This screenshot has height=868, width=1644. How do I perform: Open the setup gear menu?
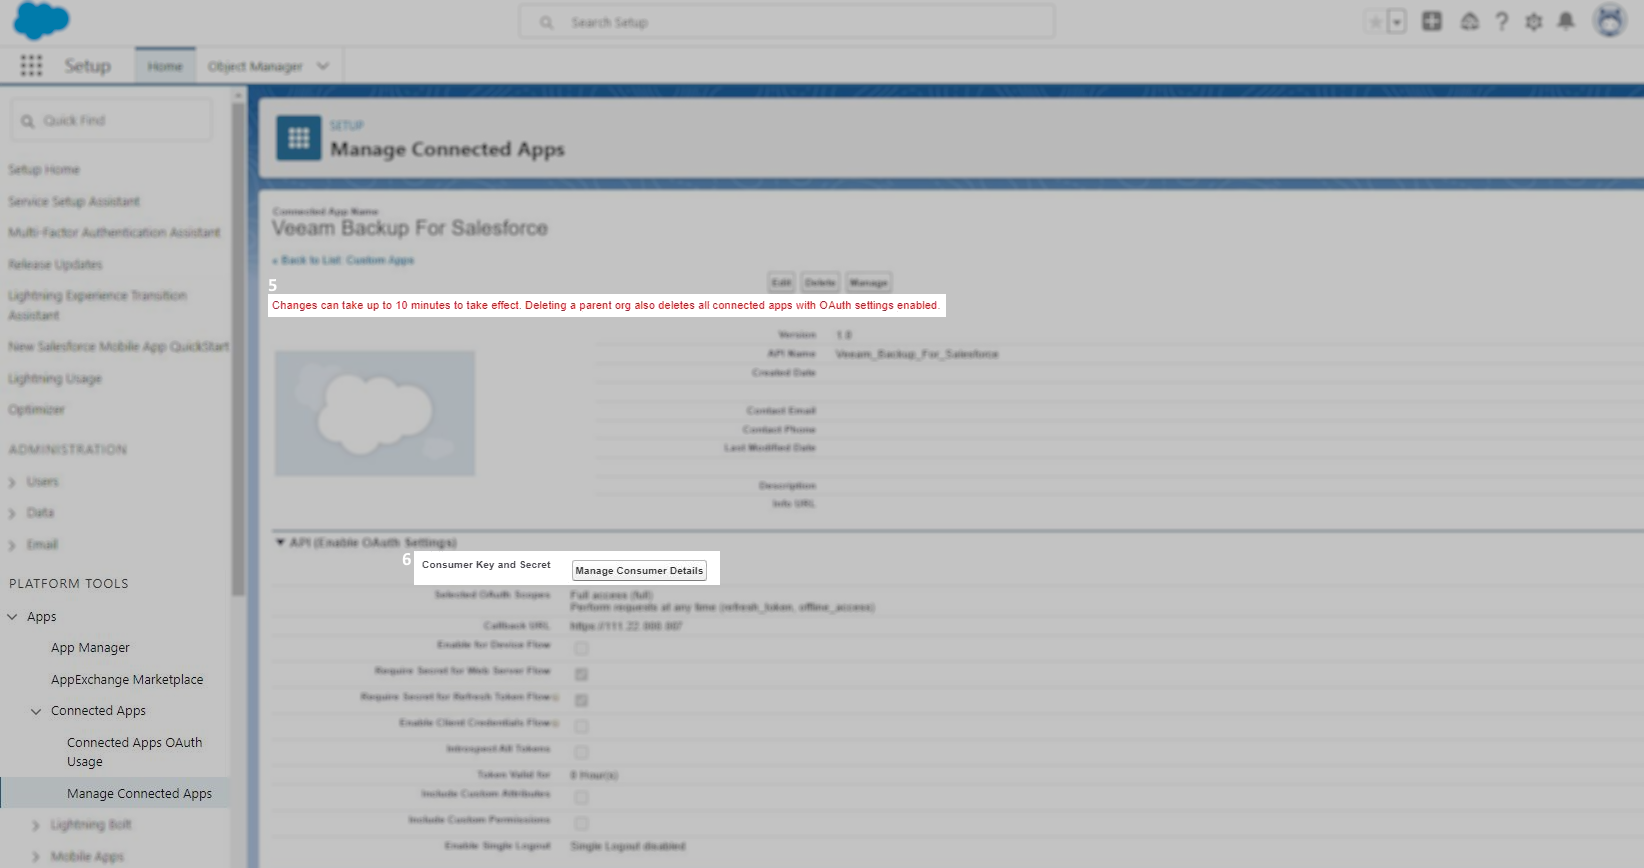(x=1534, y=21)
